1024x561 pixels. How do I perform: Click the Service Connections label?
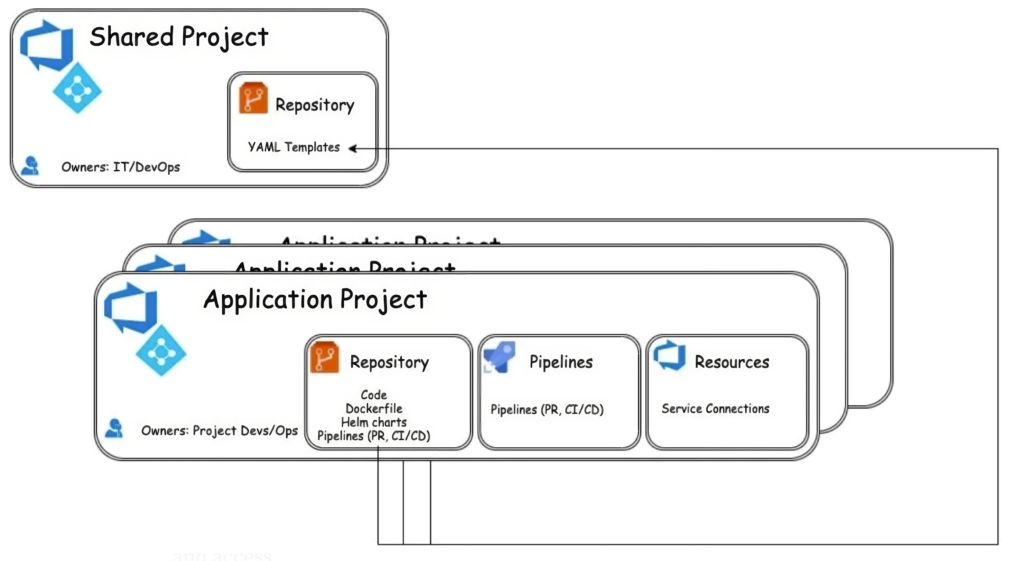[715, 408]
